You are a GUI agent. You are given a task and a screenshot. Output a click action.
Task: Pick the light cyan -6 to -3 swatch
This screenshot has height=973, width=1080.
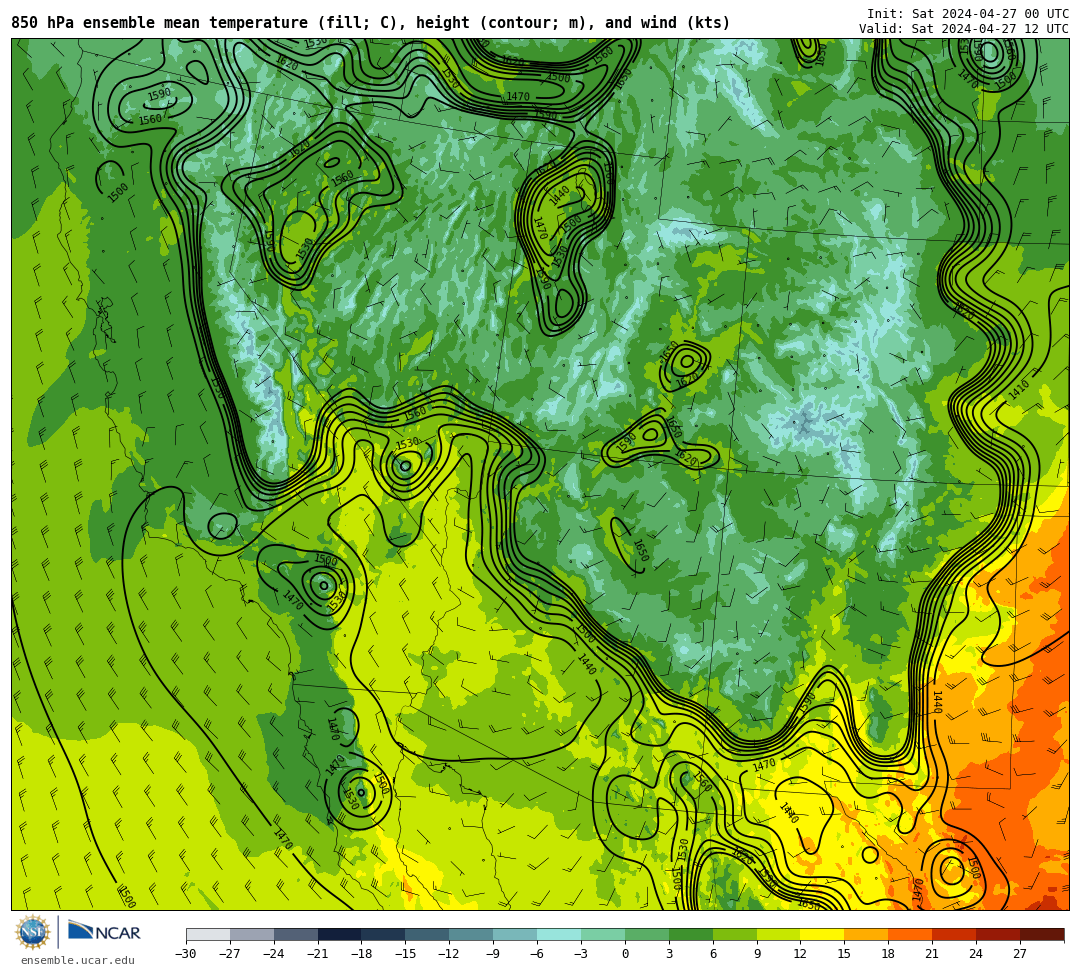(x=559, y=934)
